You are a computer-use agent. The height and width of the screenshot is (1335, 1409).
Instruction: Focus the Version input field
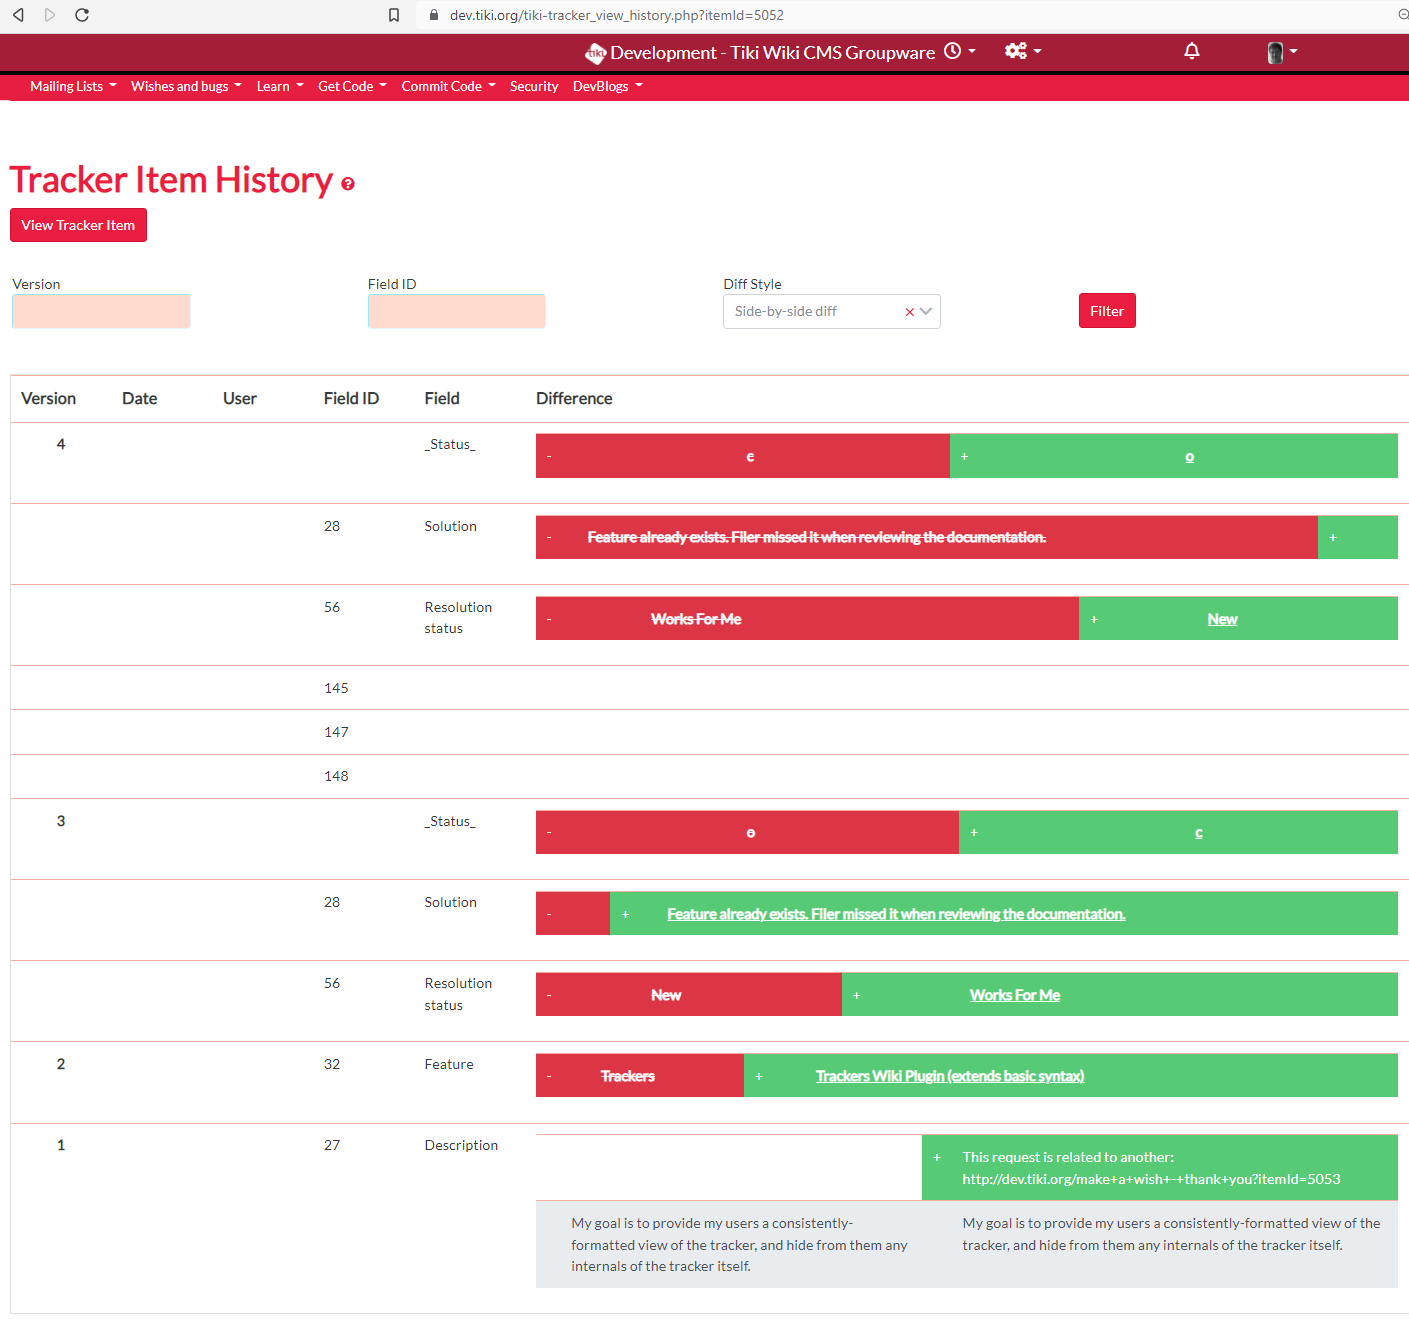tap(101, 311)
